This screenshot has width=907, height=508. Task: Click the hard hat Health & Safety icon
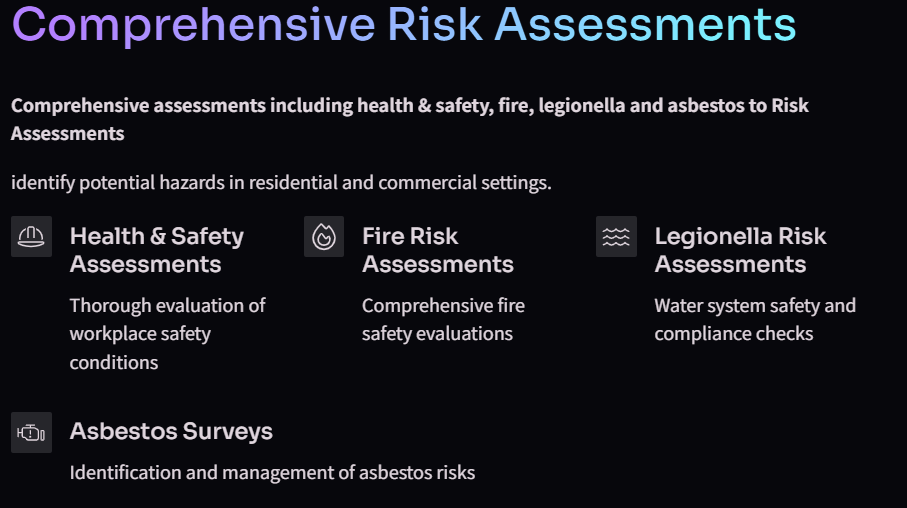[x=31, y=237]
